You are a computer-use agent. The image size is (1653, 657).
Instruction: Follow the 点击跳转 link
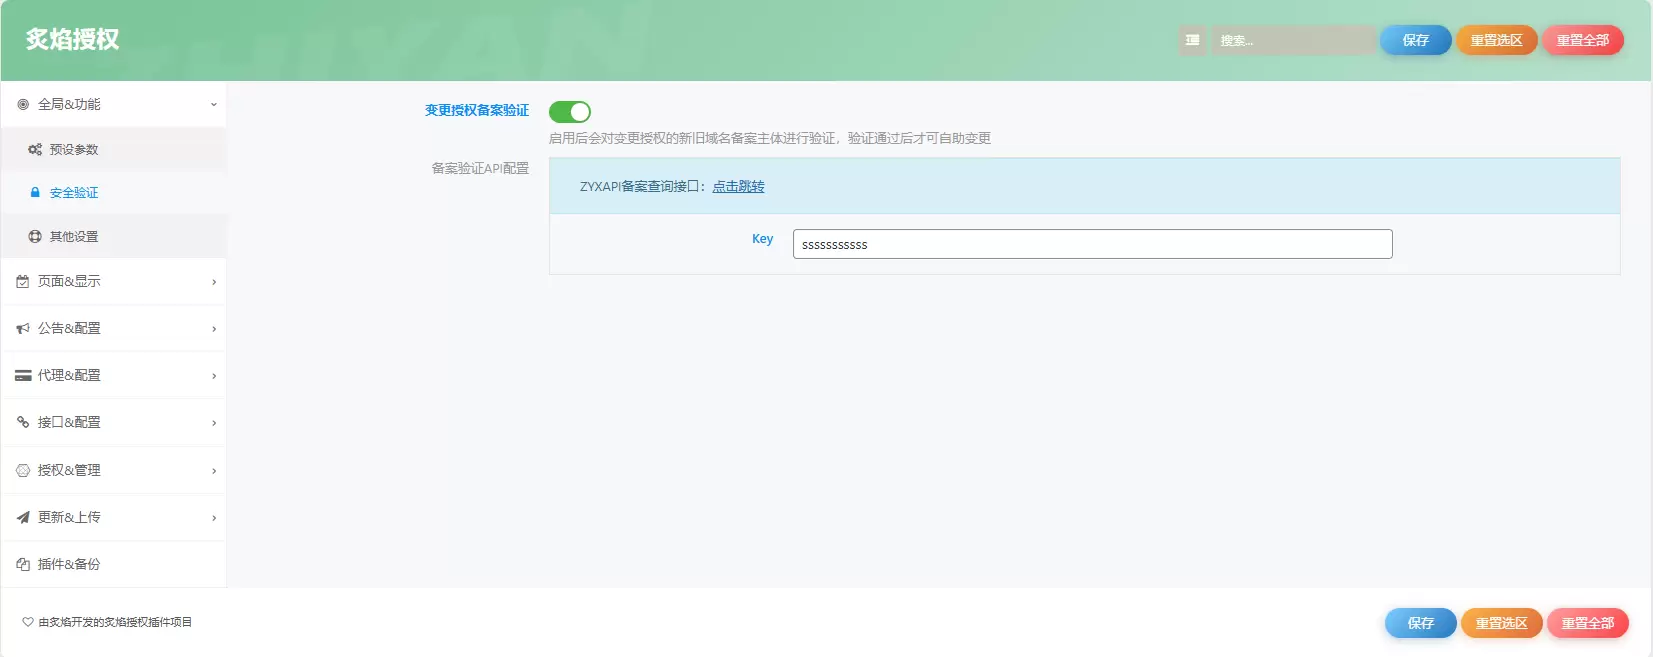pyautogui.click(x=738, y=186)
